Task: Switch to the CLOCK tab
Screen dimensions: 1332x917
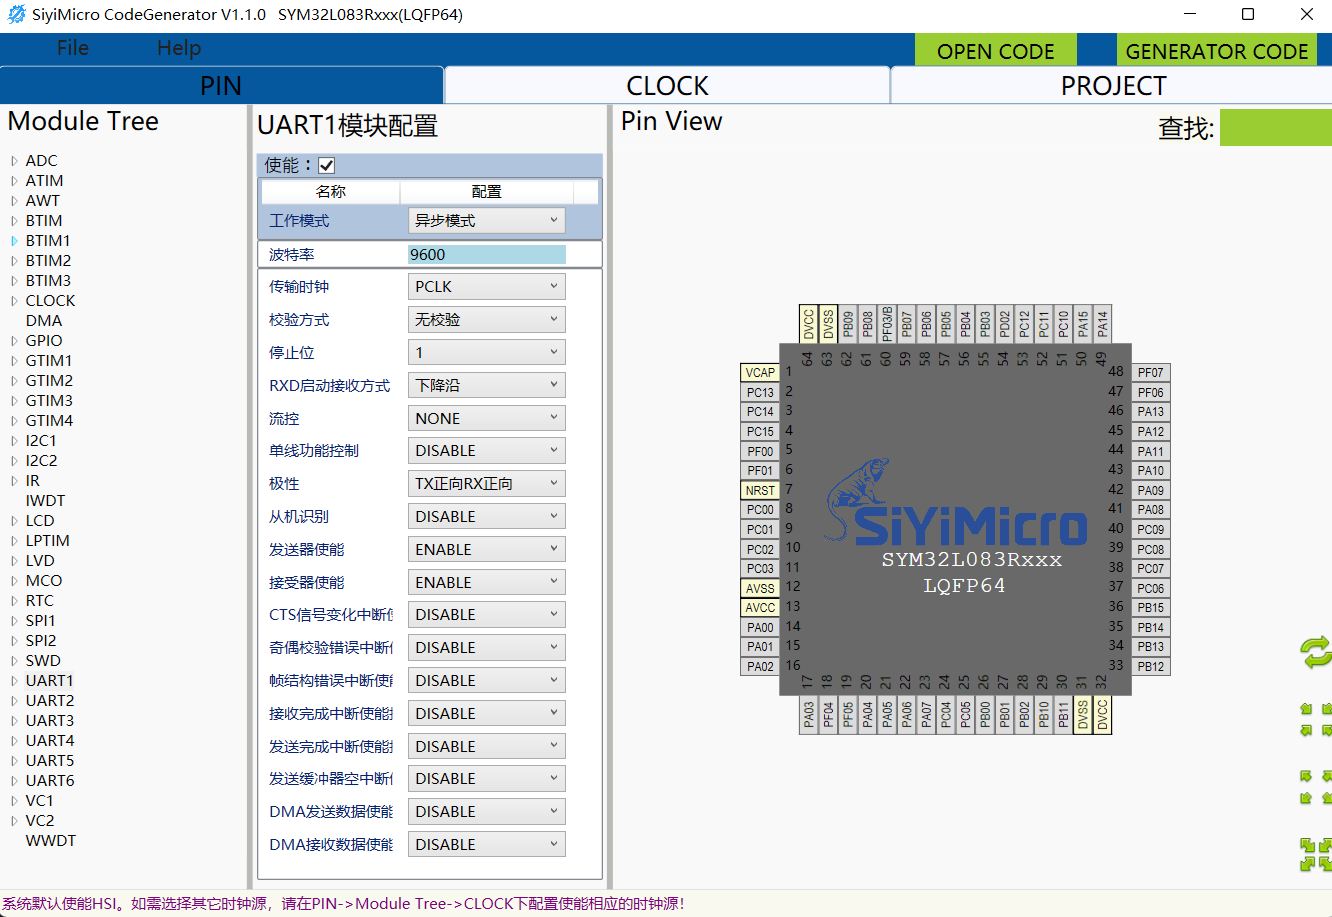Action: click(x=667, y=86)
